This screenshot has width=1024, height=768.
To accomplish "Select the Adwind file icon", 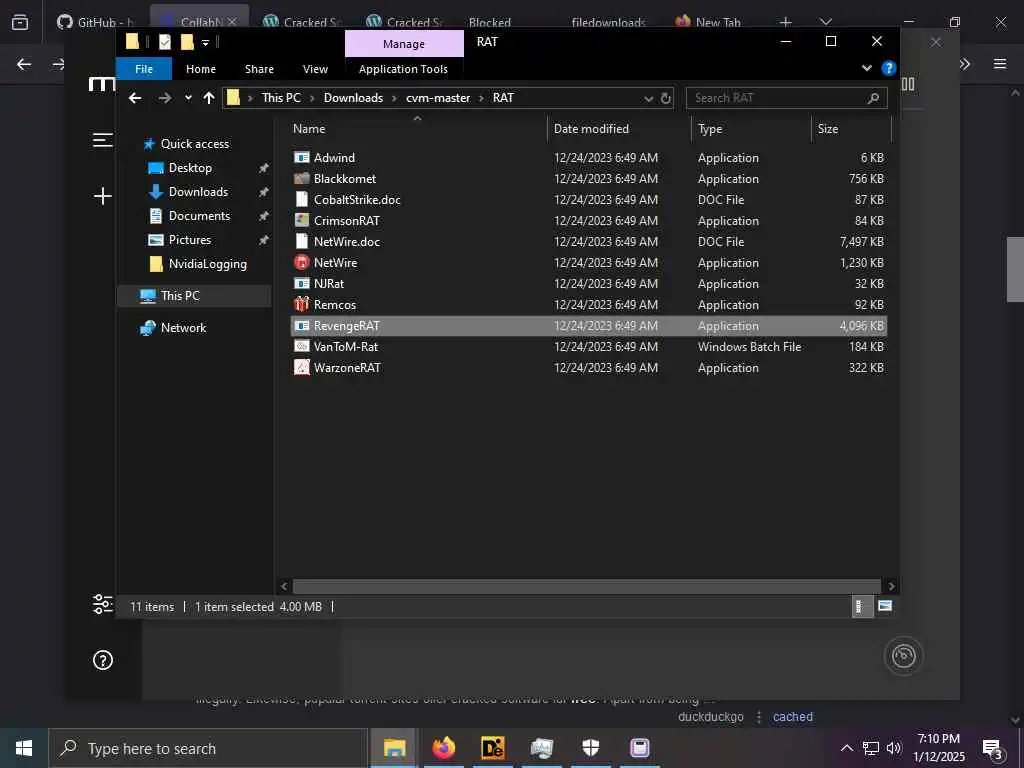I will coord(302,157).
